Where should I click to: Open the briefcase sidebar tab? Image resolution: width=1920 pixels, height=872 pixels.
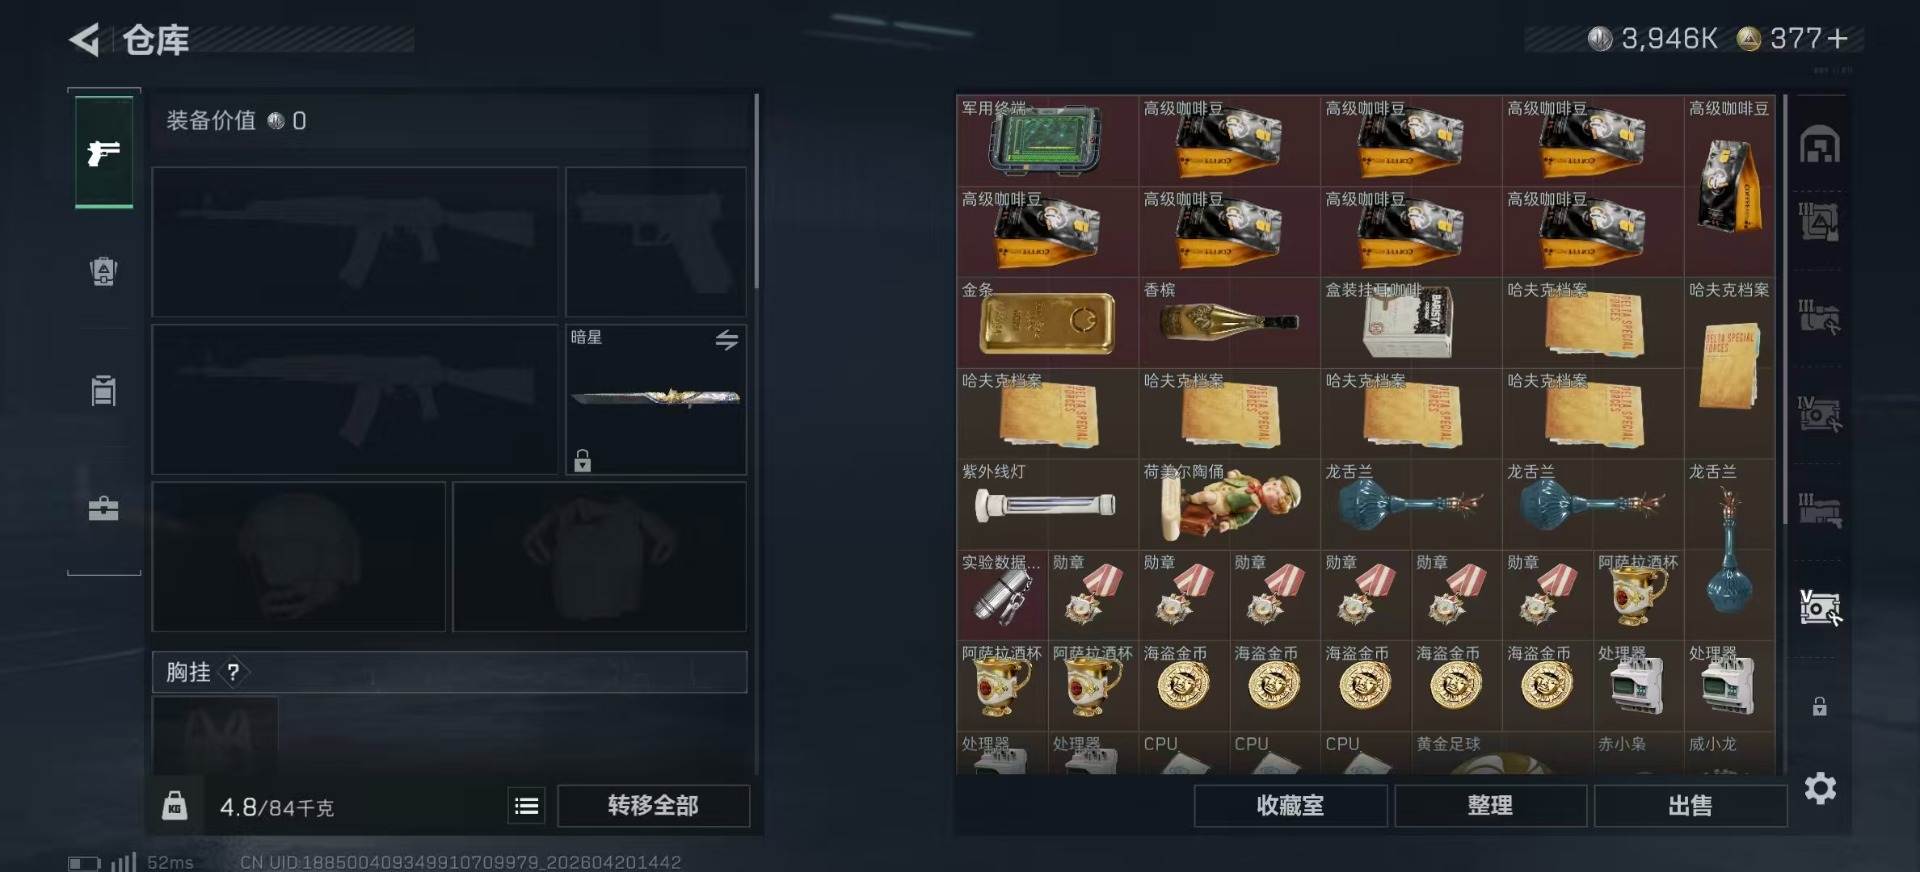104,509
